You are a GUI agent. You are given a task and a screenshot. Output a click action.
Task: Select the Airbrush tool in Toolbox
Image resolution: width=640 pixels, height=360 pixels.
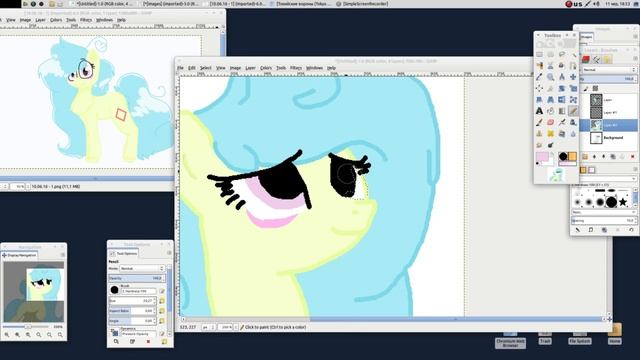click(x=562, y=122)
